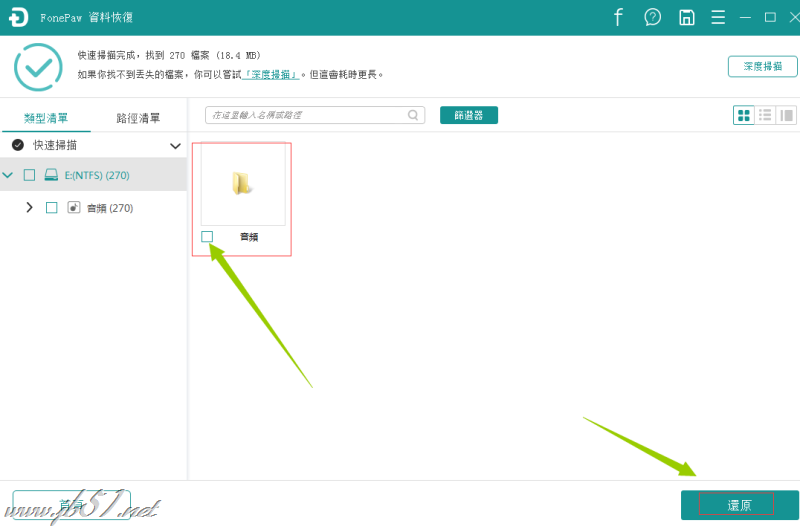Click the 快速掃描 label

click(55, 145)
